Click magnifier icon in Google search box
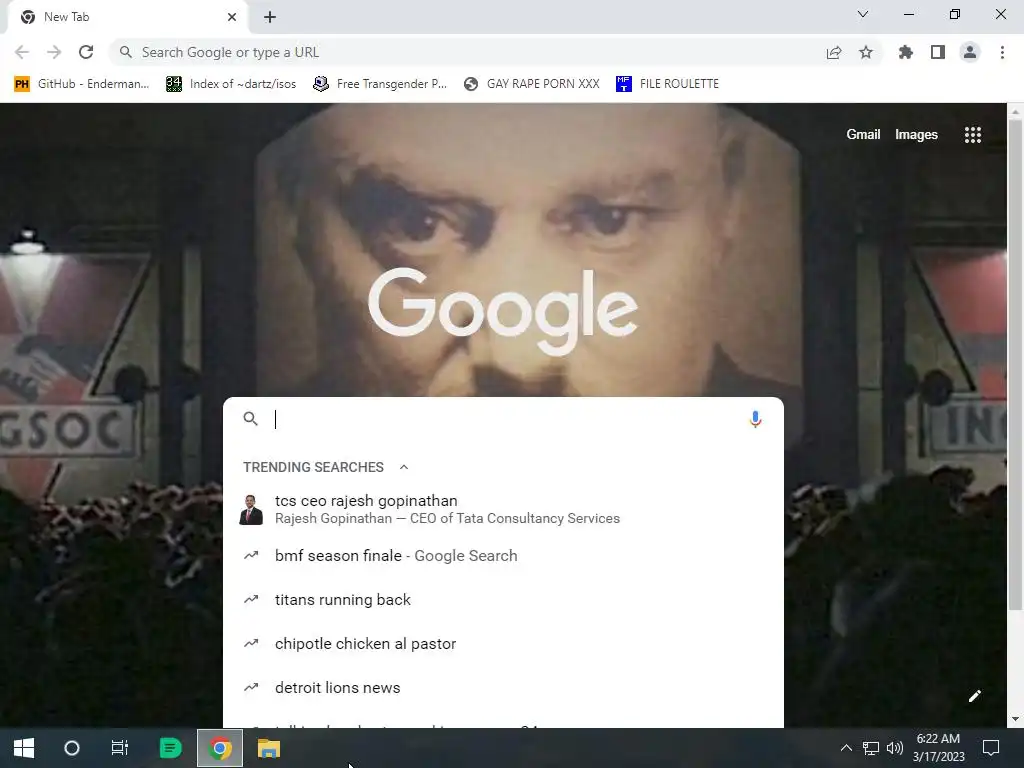The height and width of the screenshot is (768, 1024). pos(251,419)
